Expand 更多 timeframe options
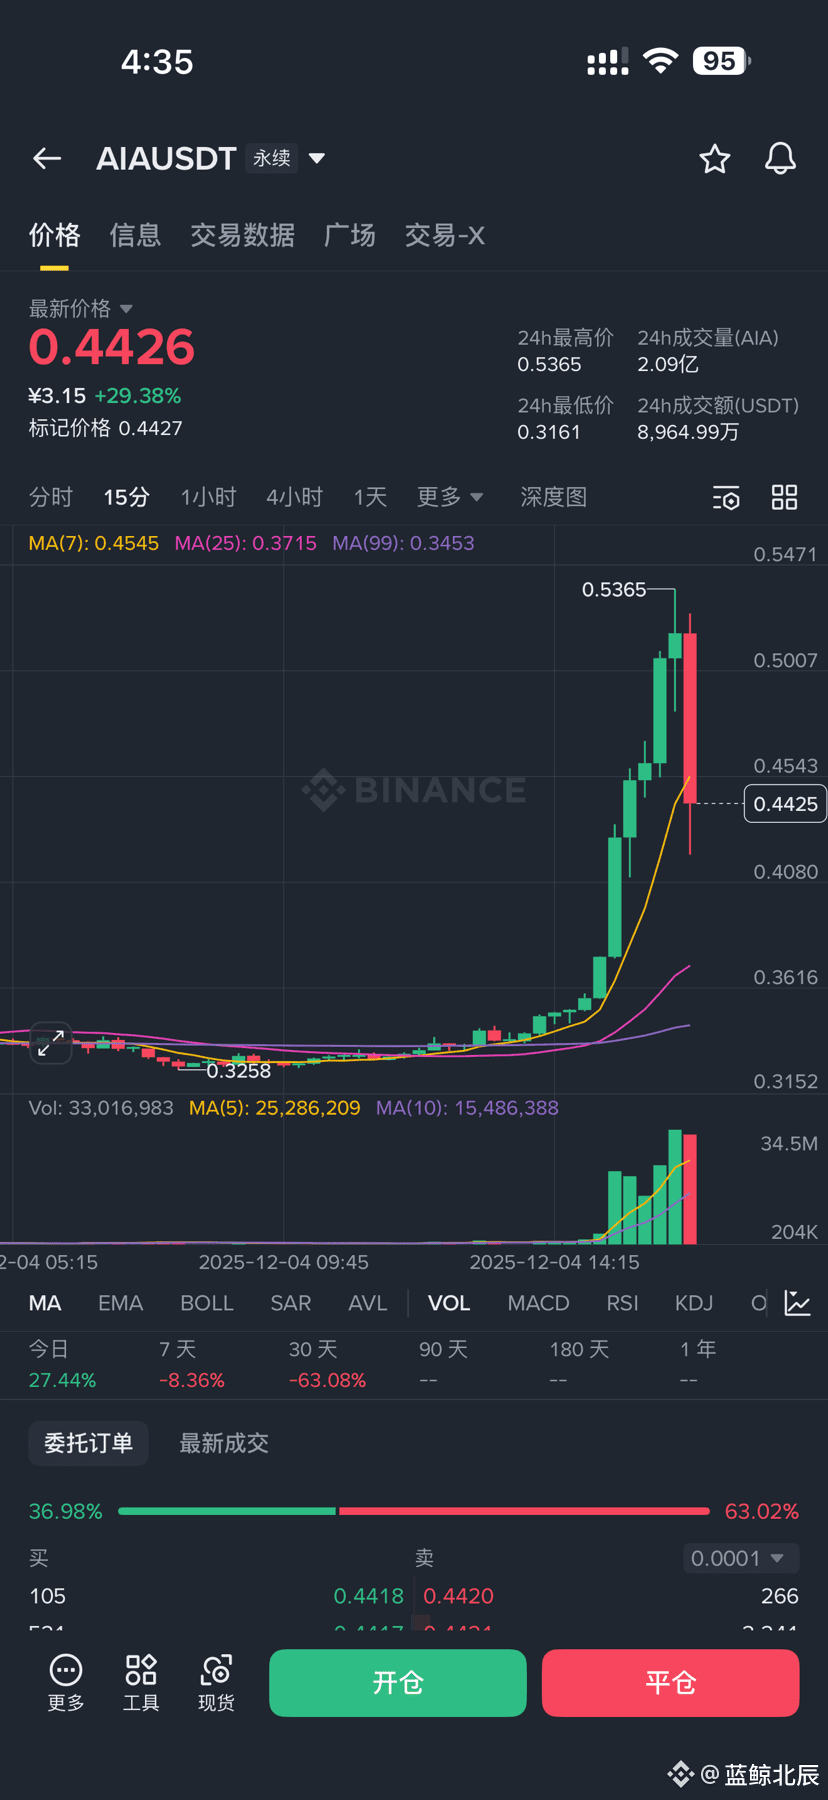Viewport: 828px width, 1800px height. tap(450, 497)
